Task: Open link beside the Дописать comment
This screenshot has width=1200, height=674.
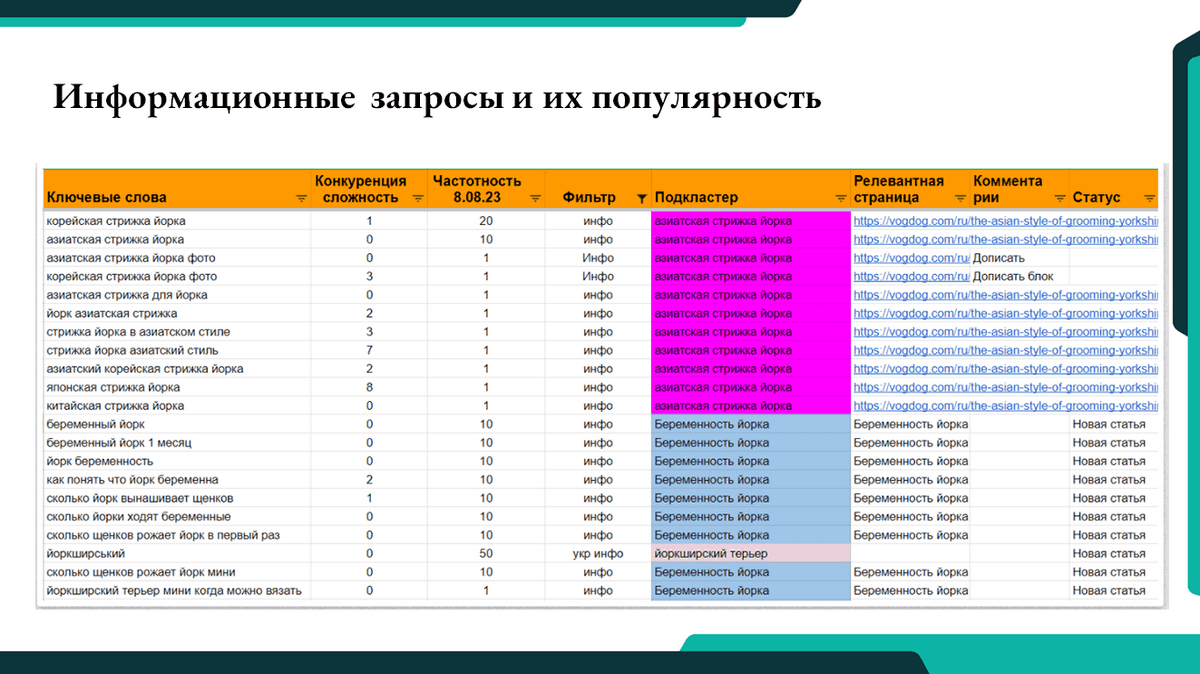Action: click(x=911, y=258)
